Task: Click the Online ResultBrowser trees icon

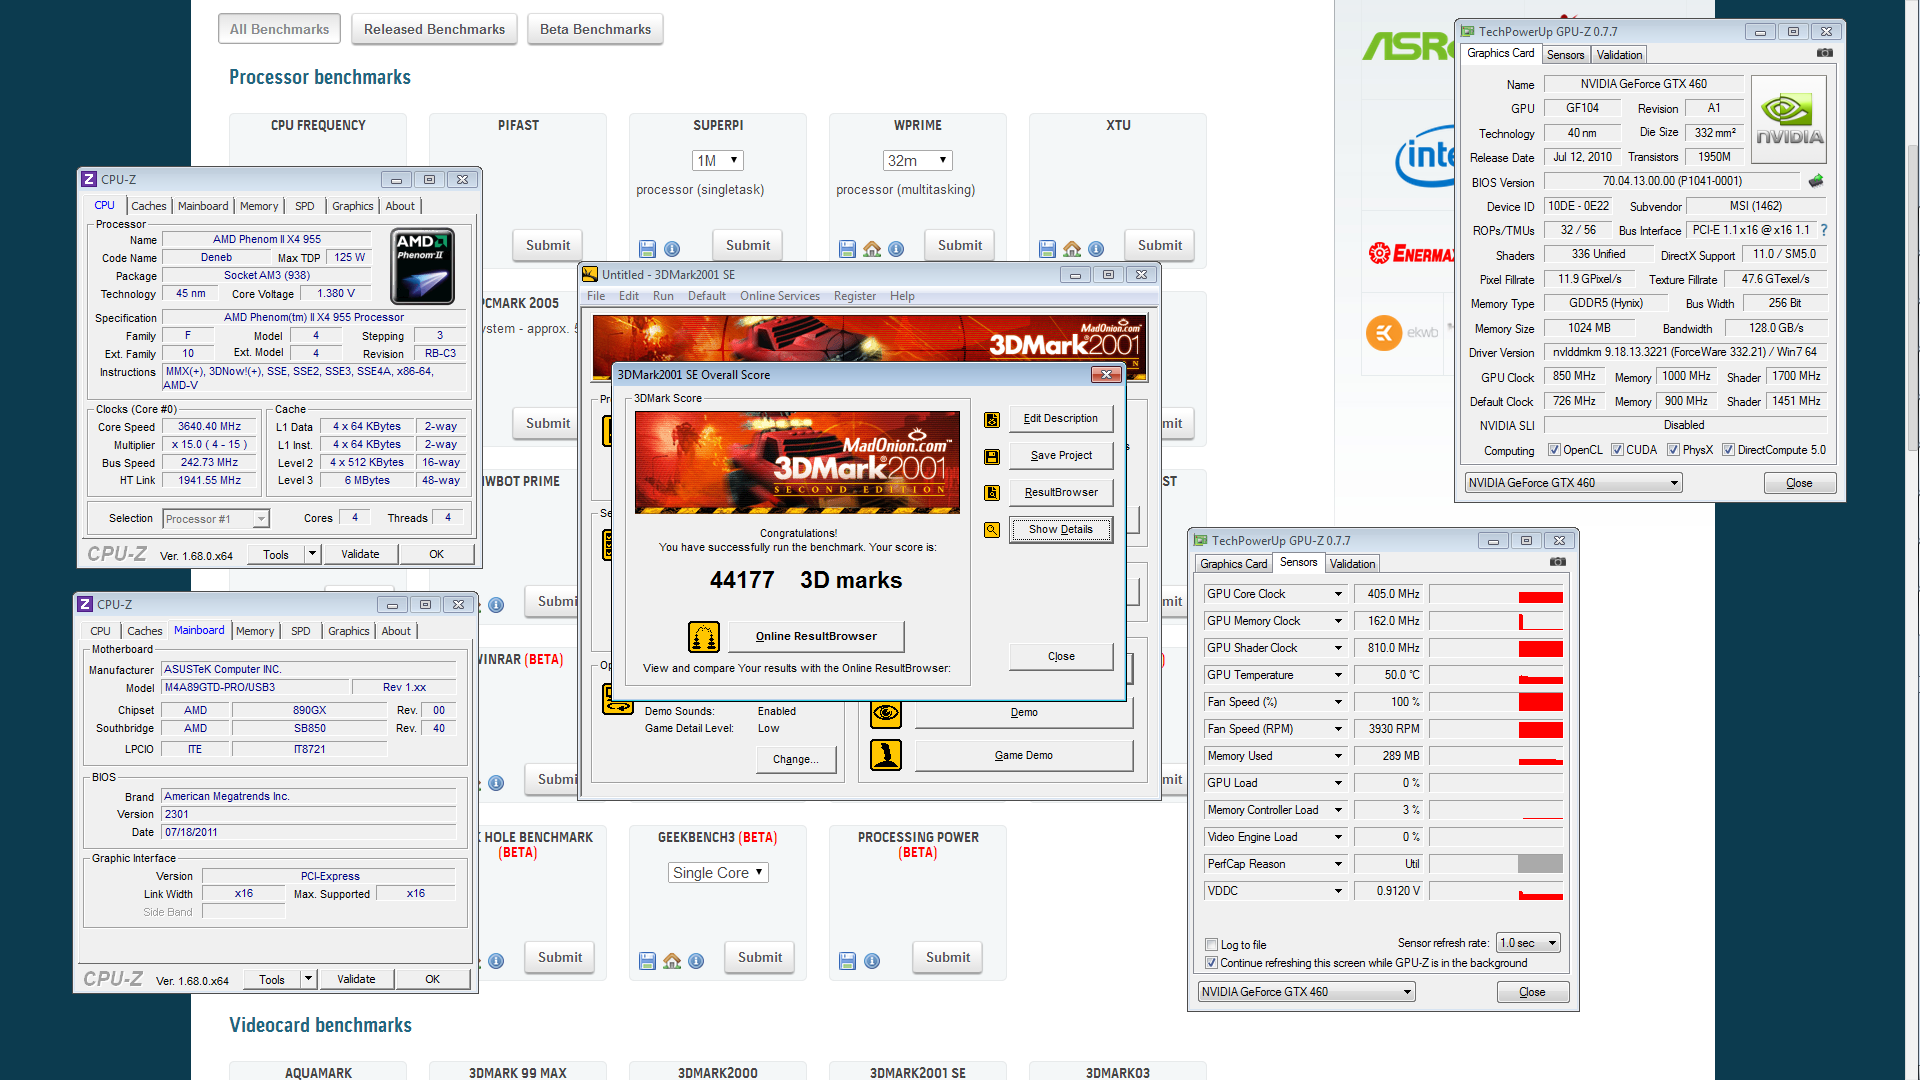Action: click(x=704, y=636)
